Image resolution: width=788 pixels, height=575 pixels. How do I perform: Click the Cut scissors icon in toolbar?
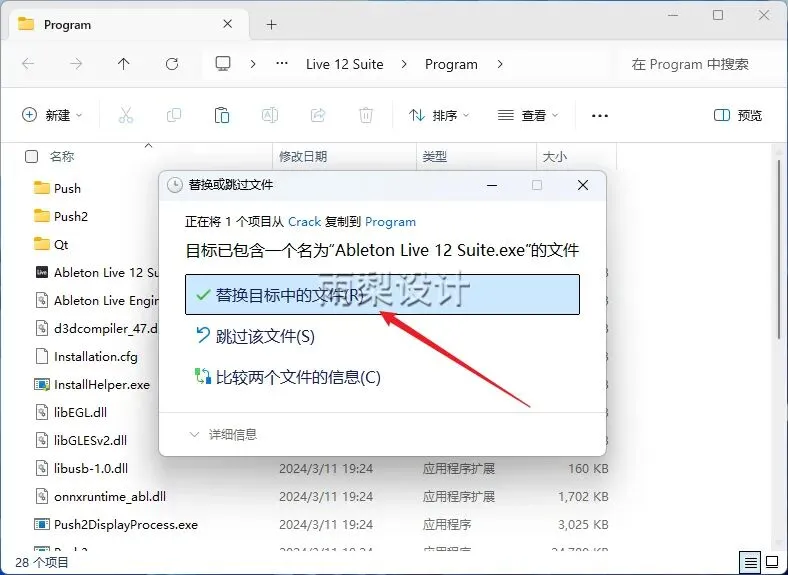click(x=126, y=115)
